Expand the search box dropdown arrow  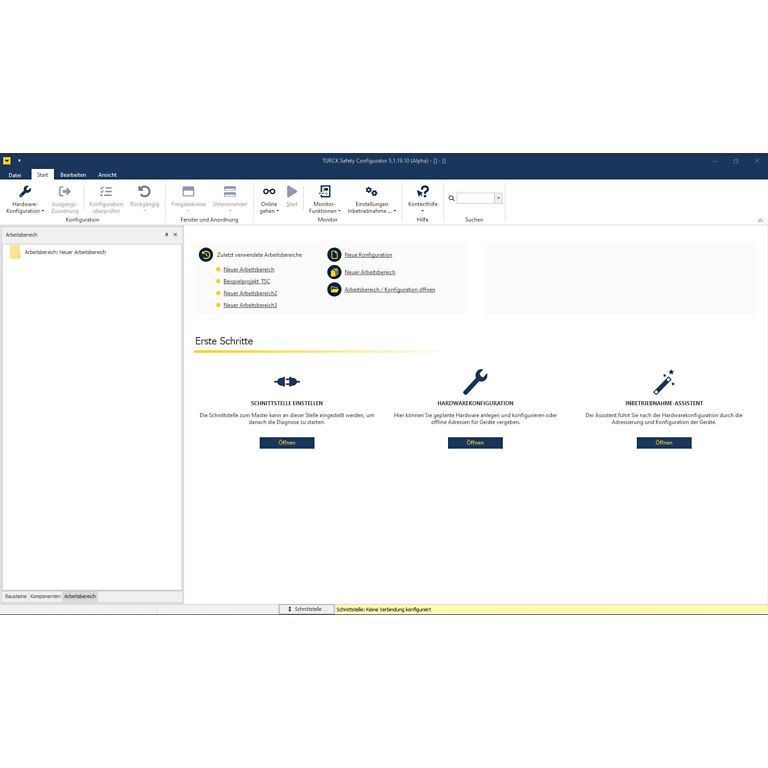pyautogui.click(x=498, y=198)
